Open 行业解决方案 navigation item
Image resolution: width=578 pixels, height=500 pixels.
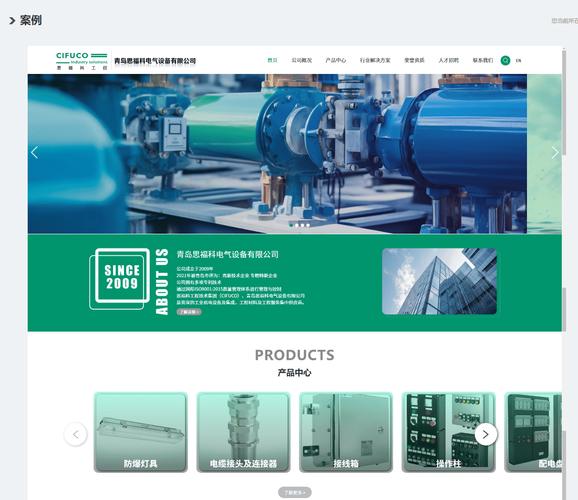375,60
